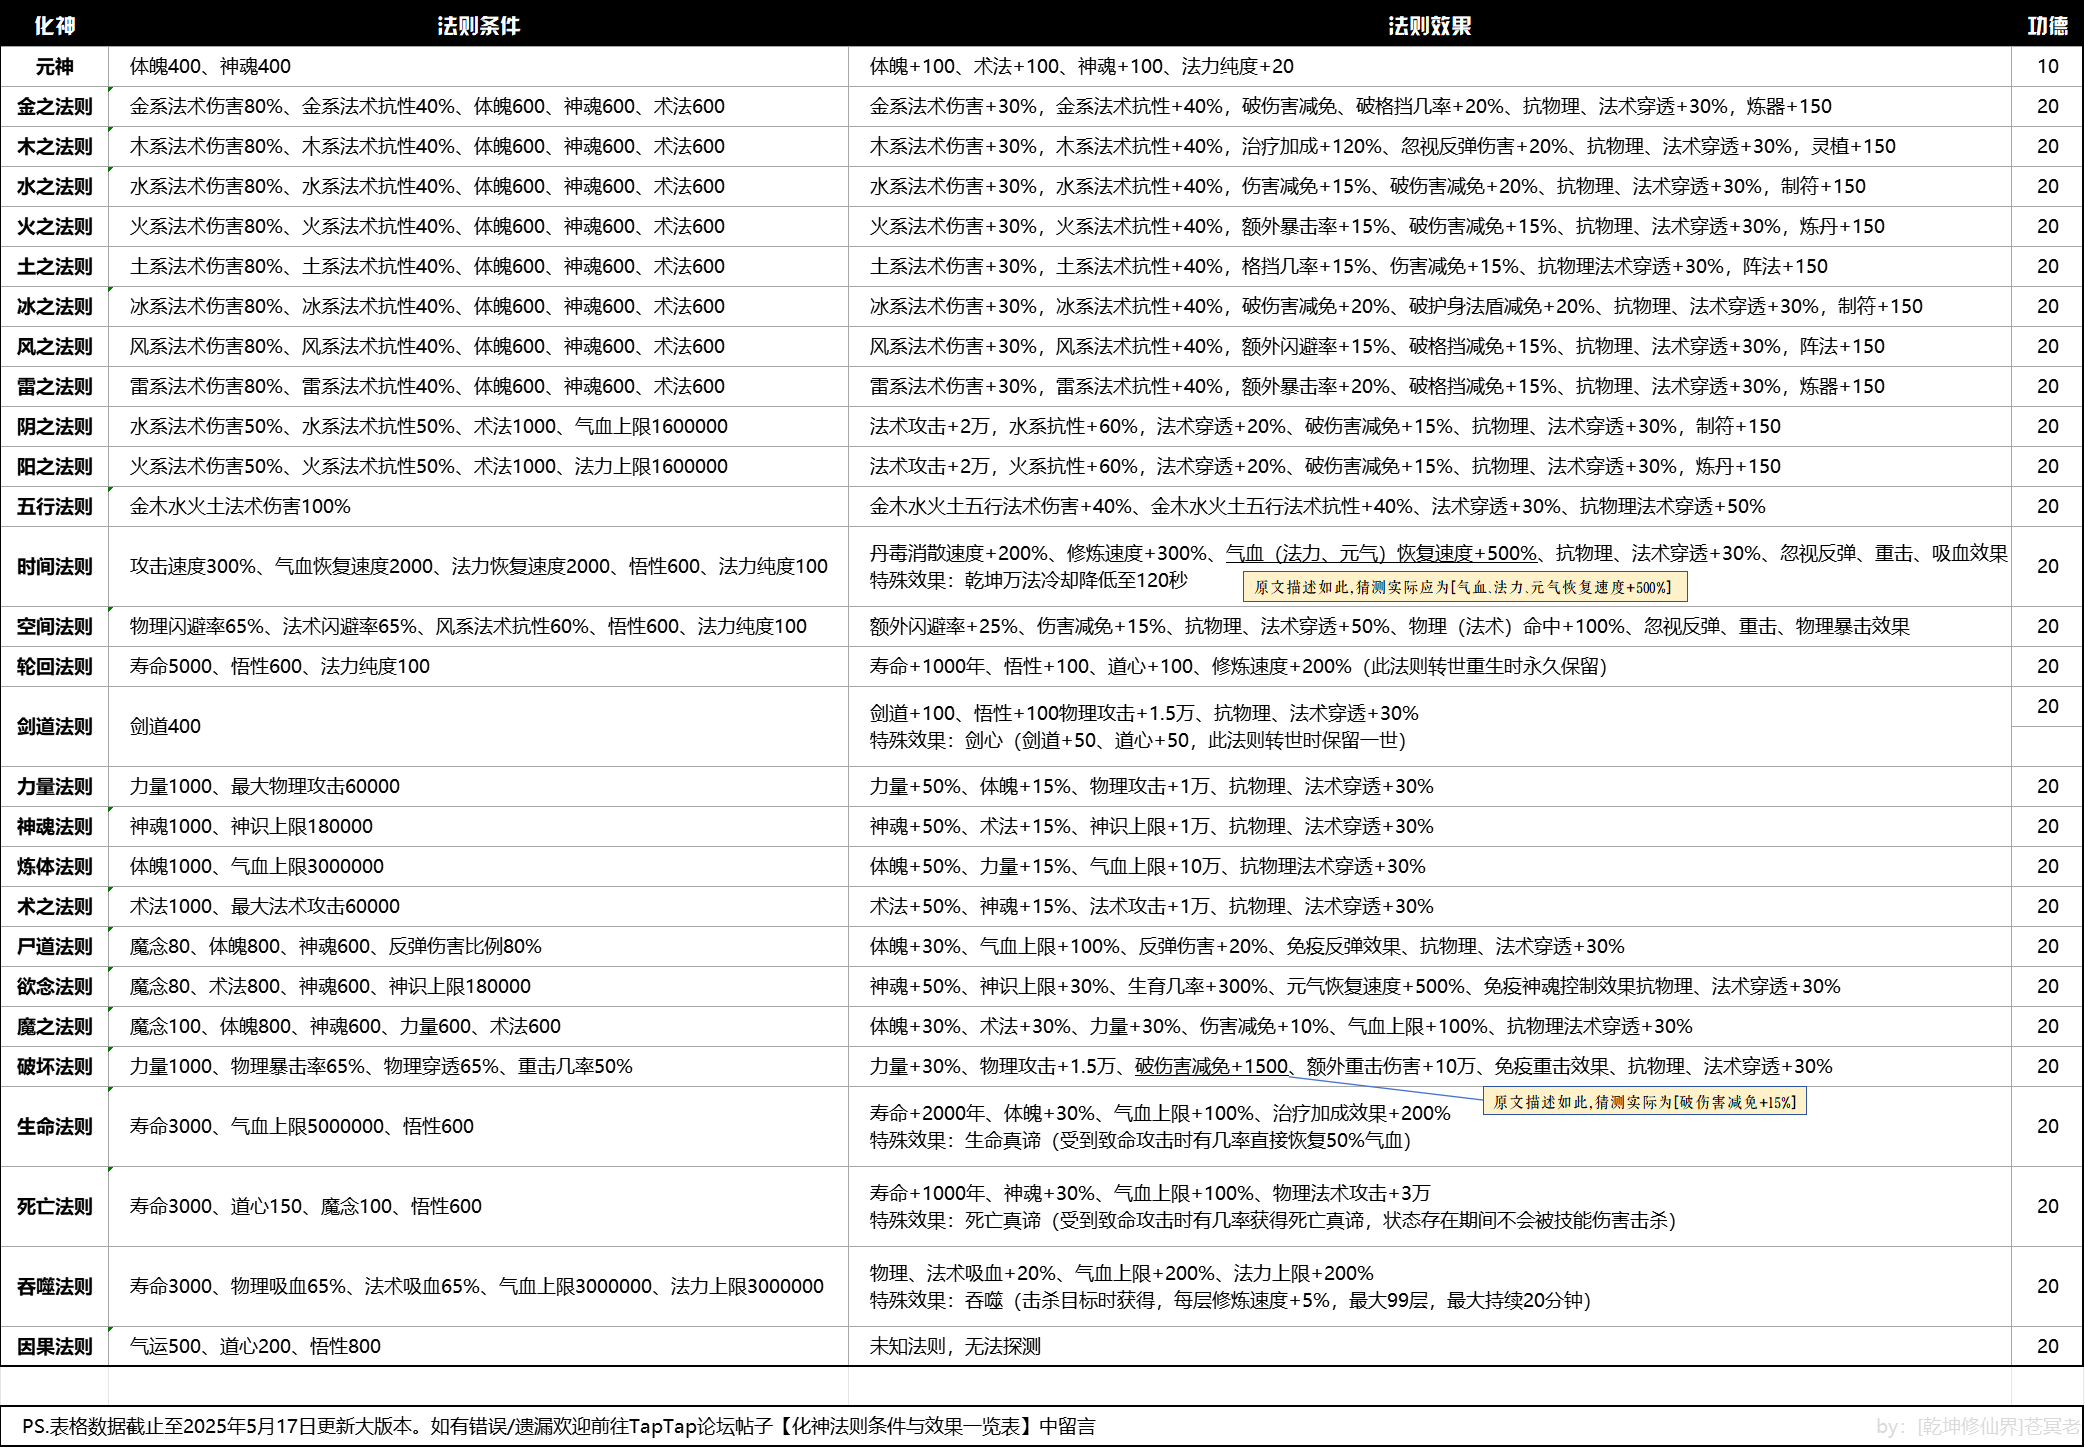Viewport: 2085px width, 1447px height.
Task: Select the 功德 column header
Action: click(2047, 25)
